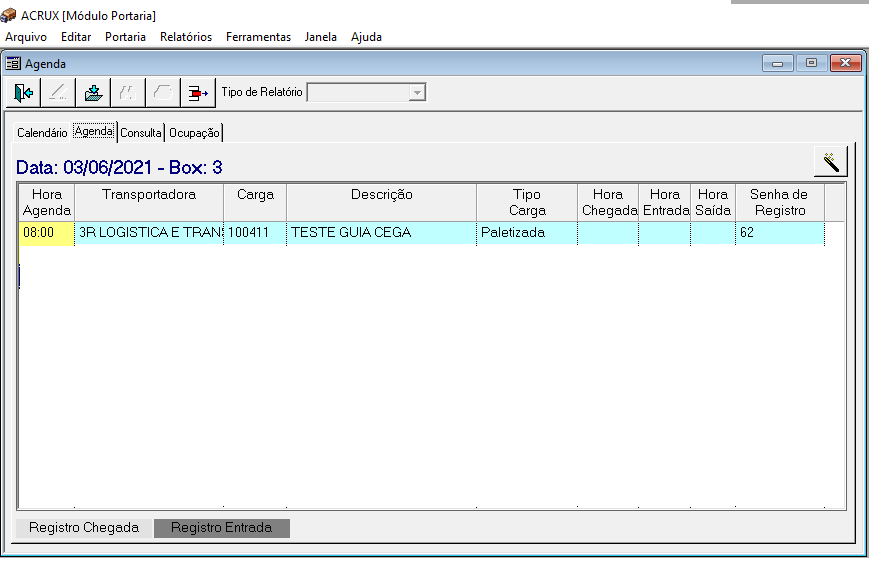Click the Registro Entrada button

(222, 528)
